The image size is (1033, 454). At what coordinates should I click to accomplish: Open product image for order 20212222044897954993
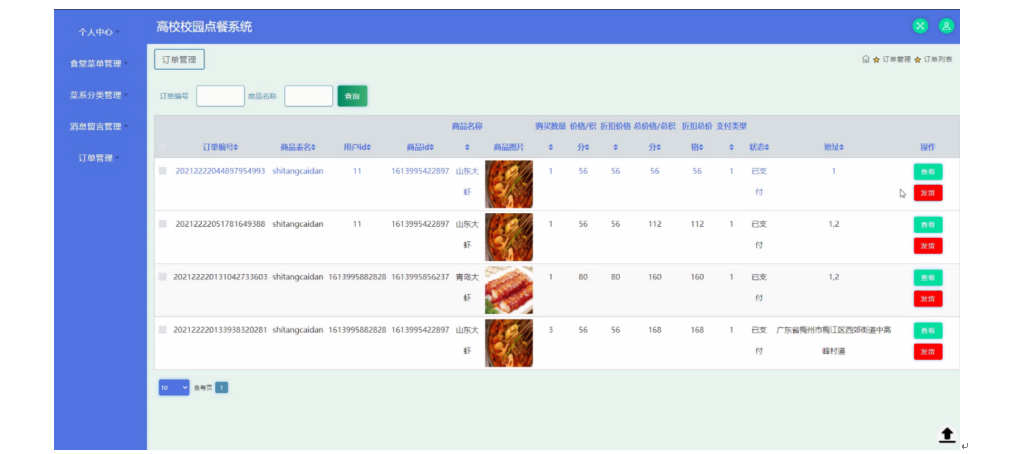(x=509, y=184)
